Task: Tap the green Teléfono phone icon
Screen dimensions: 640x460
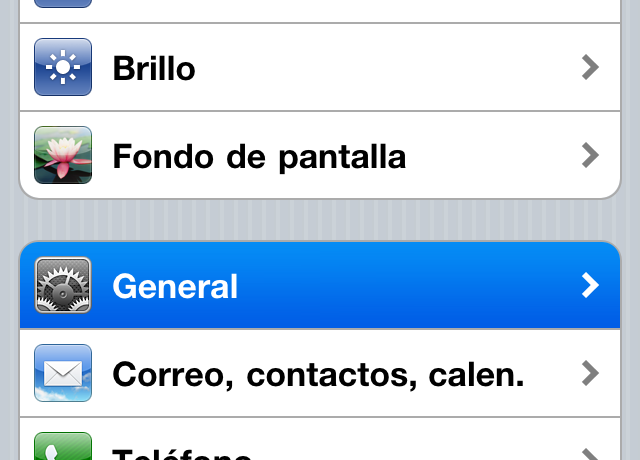Action: click(x=63, y=447)
